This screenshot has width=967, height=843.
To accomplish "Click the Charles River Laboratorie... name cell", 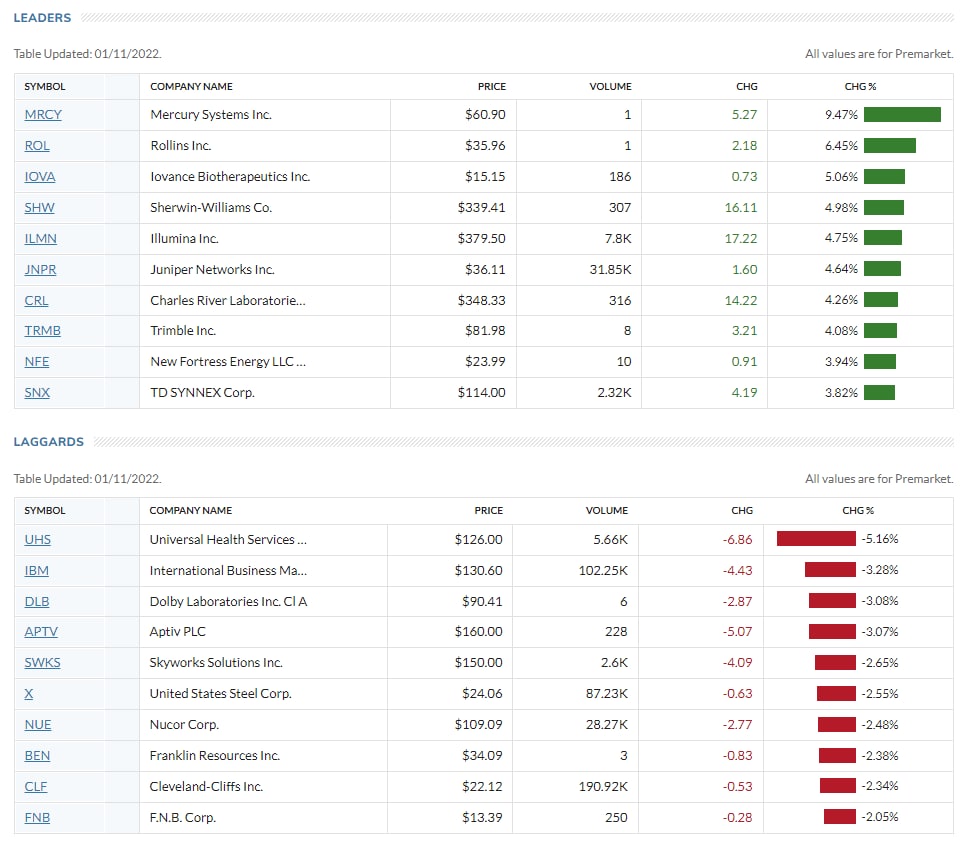I will (228, 300).
